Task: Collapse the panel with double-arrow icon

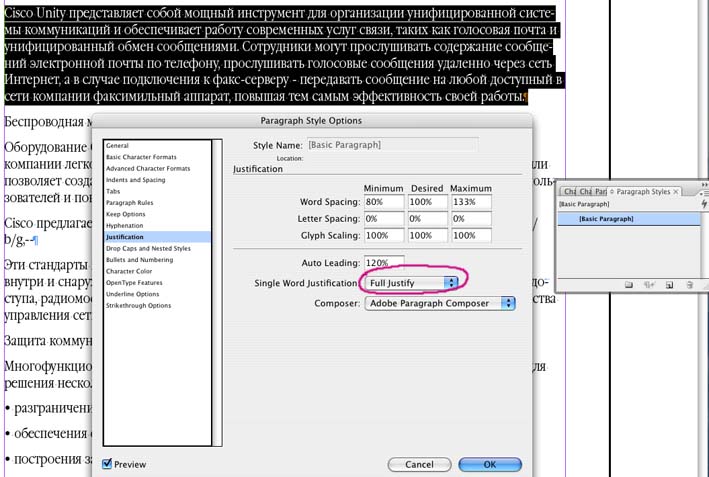Action: (x=704, y=185)
